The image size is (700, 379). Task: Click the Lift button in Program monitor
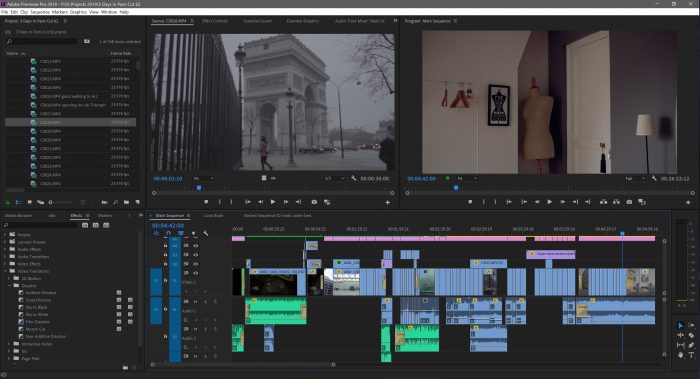coord(603,202)
